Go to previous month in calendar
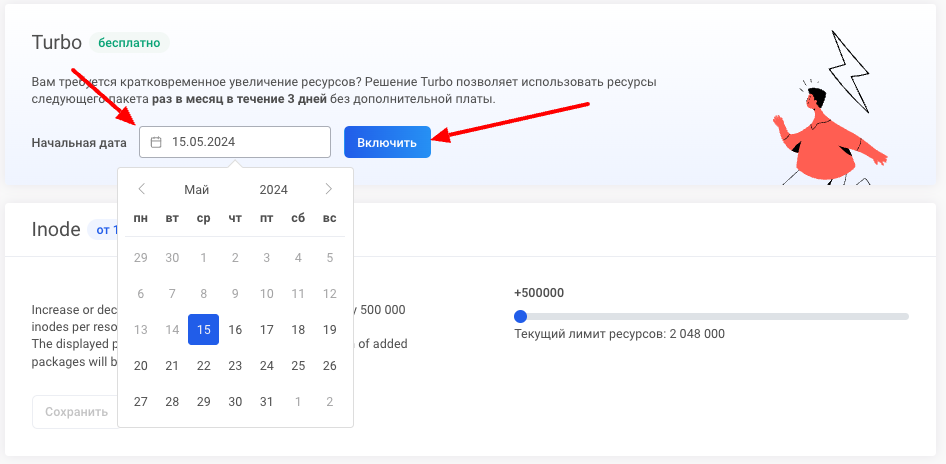This screenshot has height=464, width=946. pos(142,189)
